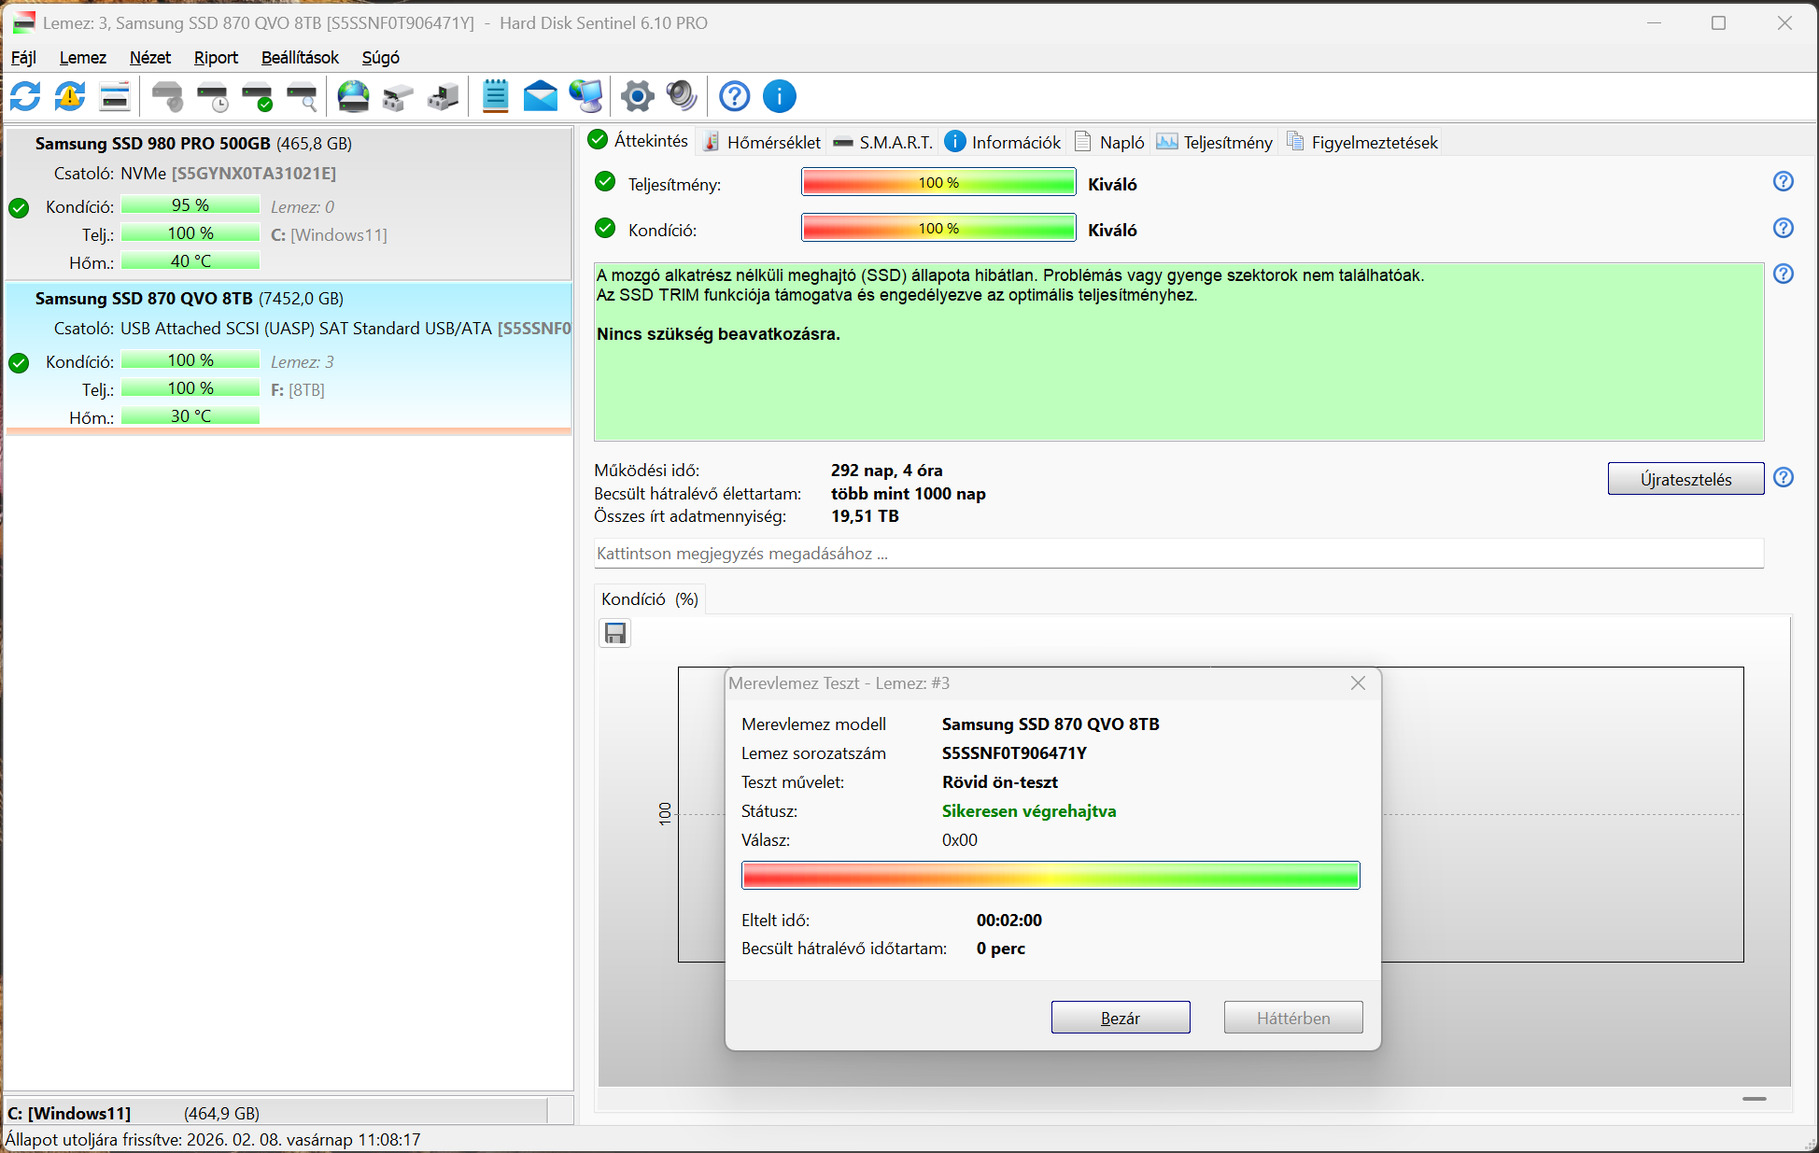Select Samsung SSD 870 QVO 8TB disk
This screenshot has width=1819, height=1153.
288,358
